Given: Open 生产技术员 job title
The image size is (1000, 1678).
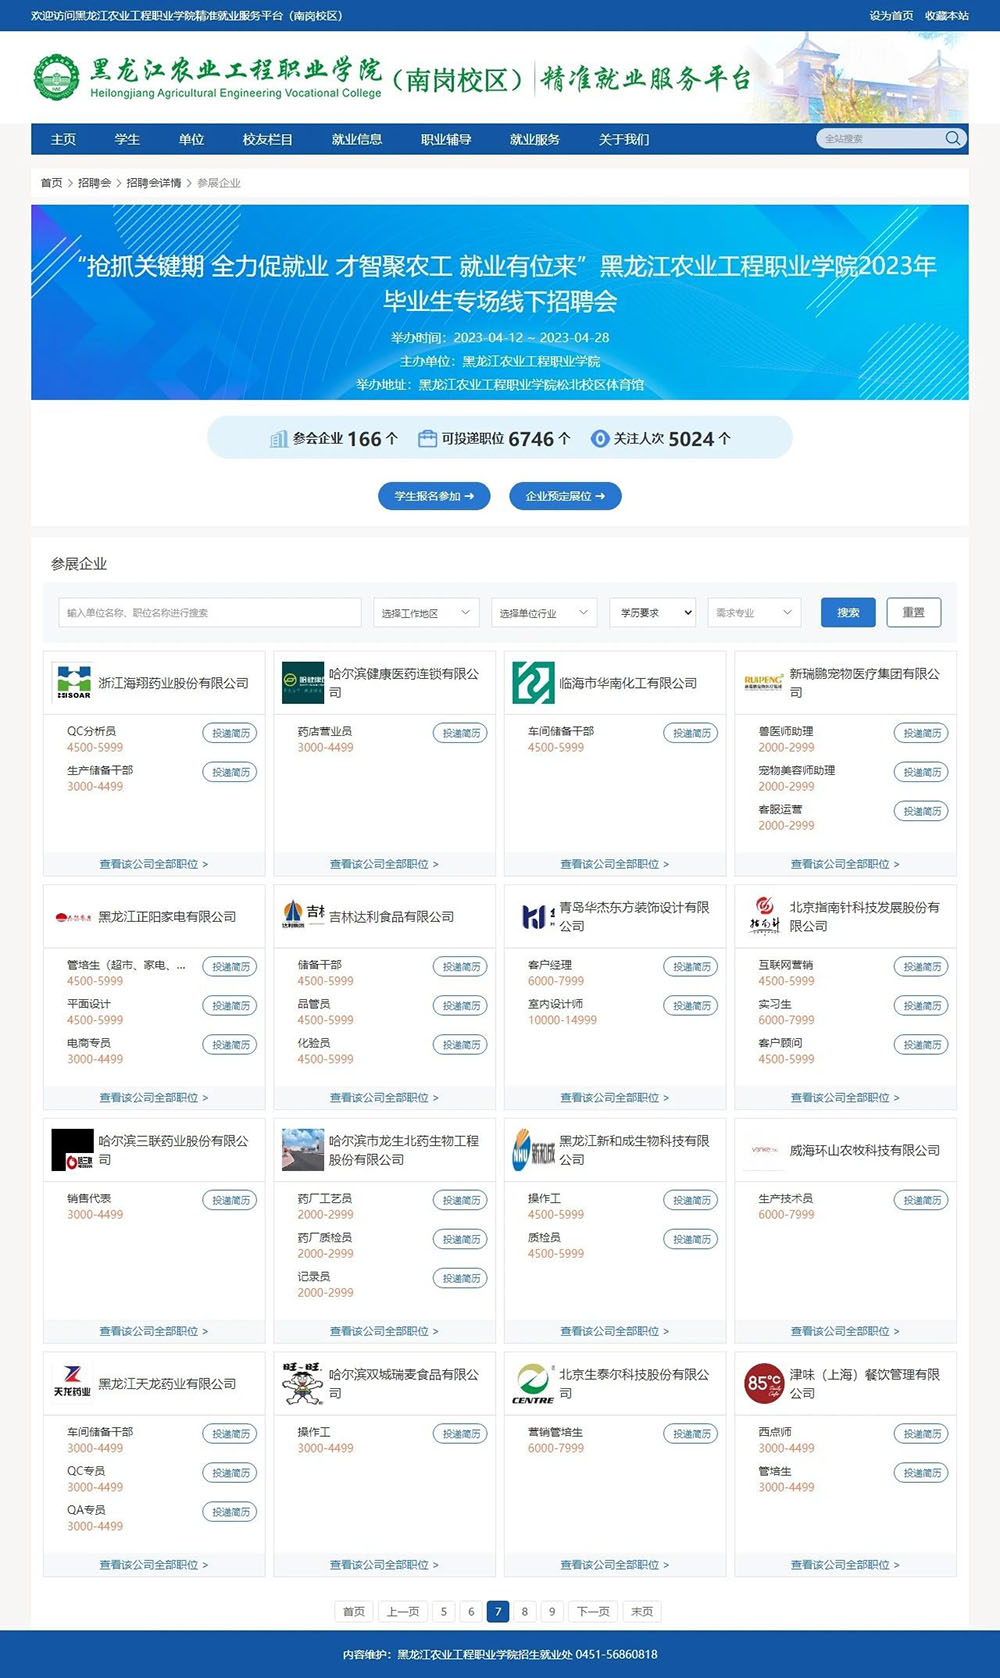Looking at the screenshot, I should (786, 1198).
